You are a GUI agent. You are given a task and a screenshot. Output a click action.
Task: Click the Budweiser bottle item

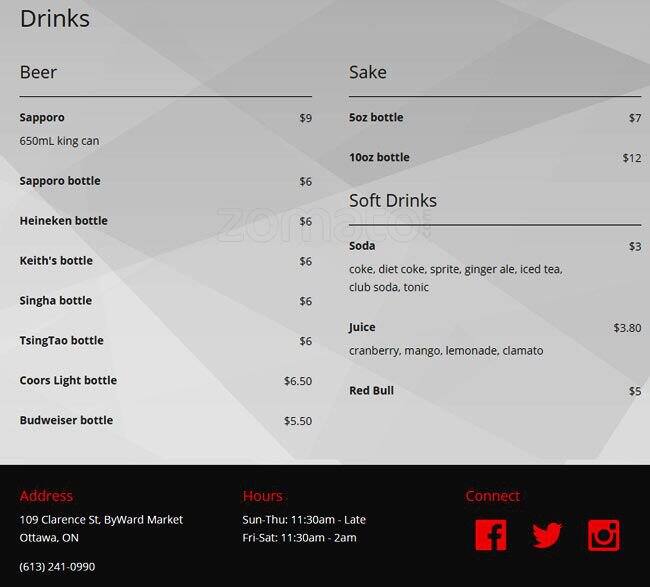[66, 421]
